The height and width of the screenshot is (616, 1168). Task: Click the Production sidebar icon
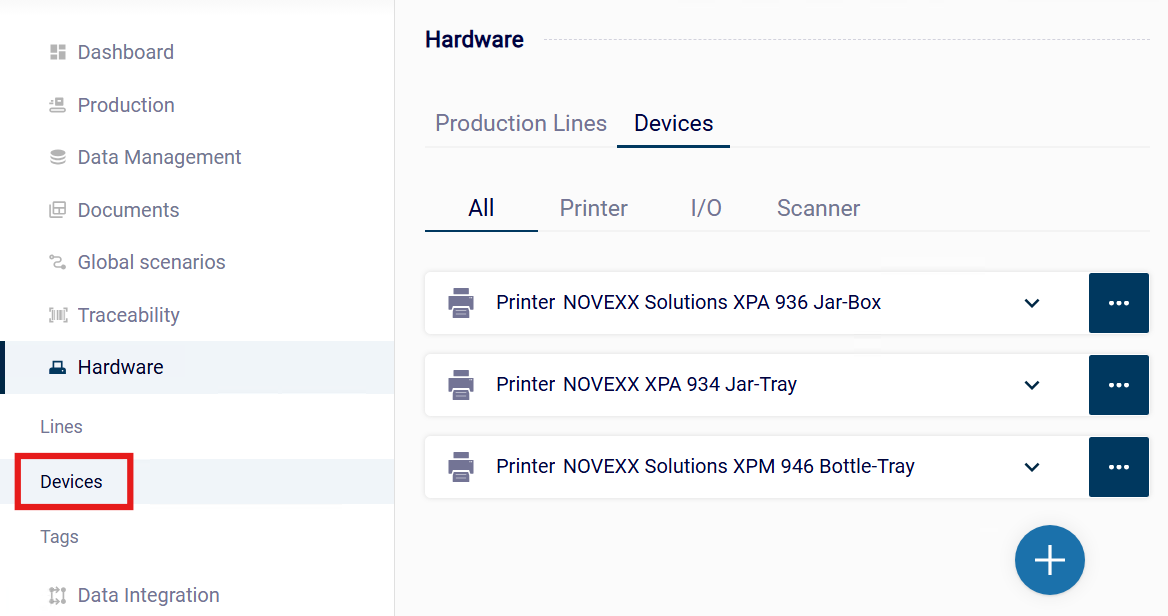point(57,105)
